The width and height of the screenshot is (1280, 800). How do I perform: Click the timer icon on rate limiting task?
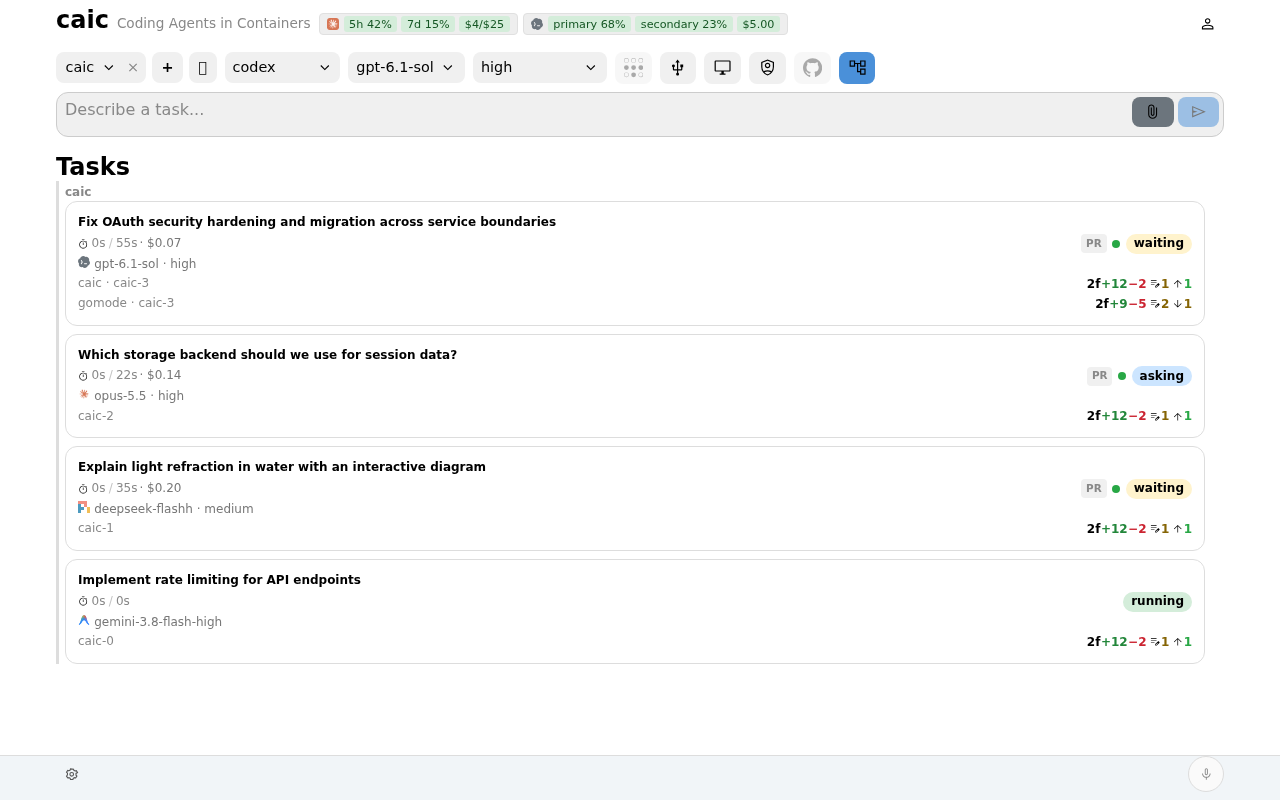pyautogui.click(x=83, y=602)
